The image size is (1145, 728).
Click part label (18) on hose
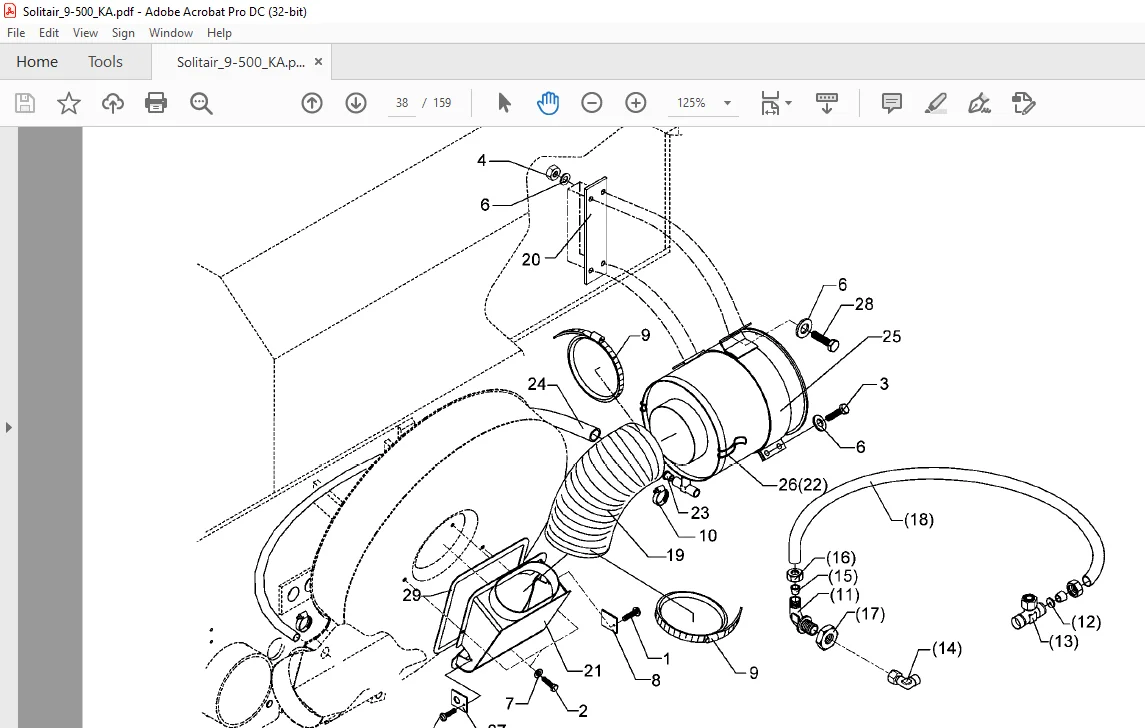coord(919,520)
